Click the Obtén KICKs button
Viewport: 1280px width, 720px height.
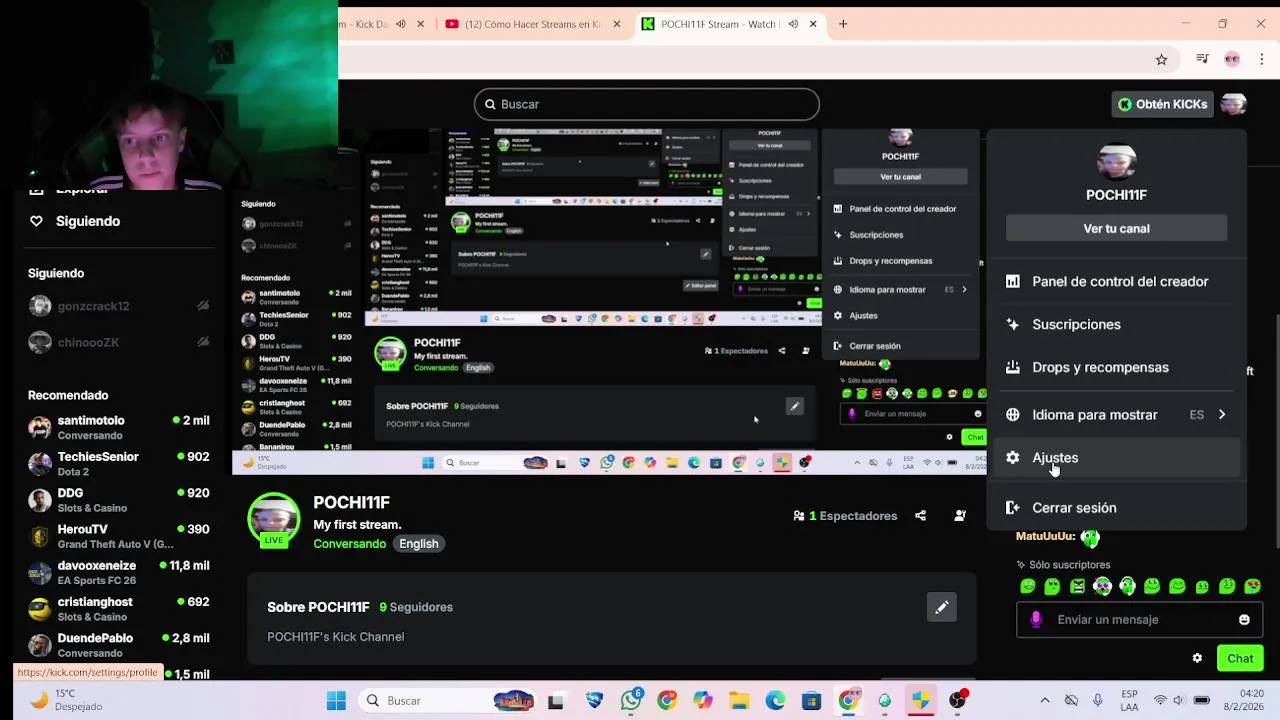pyautogui.click(x=1162, y=104)
